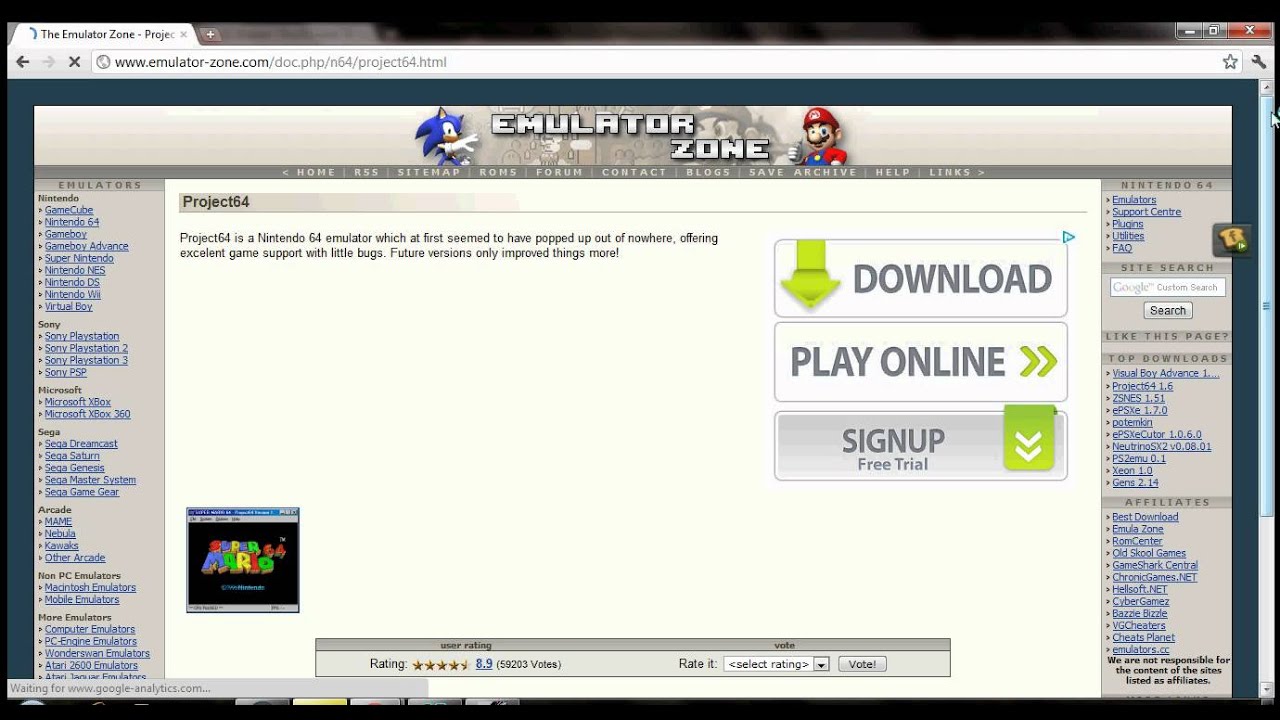Open the Microsoft XBox 360 link
The image size is (1280, 720).
click(87, 415)
